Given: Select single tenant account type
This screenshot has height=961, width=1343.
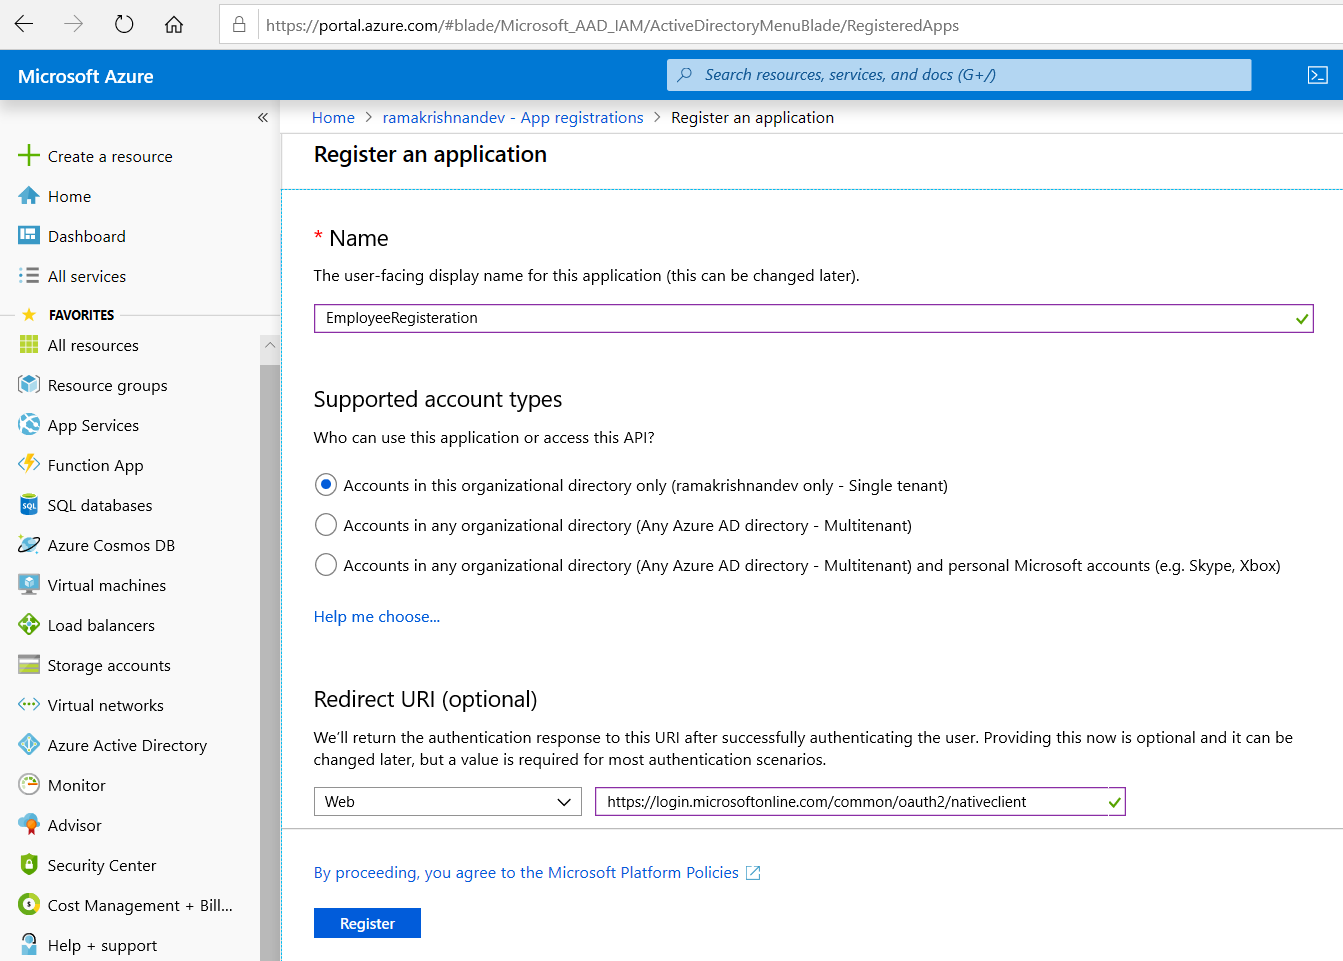Looking at the screenshot, I should click(326, 485).
